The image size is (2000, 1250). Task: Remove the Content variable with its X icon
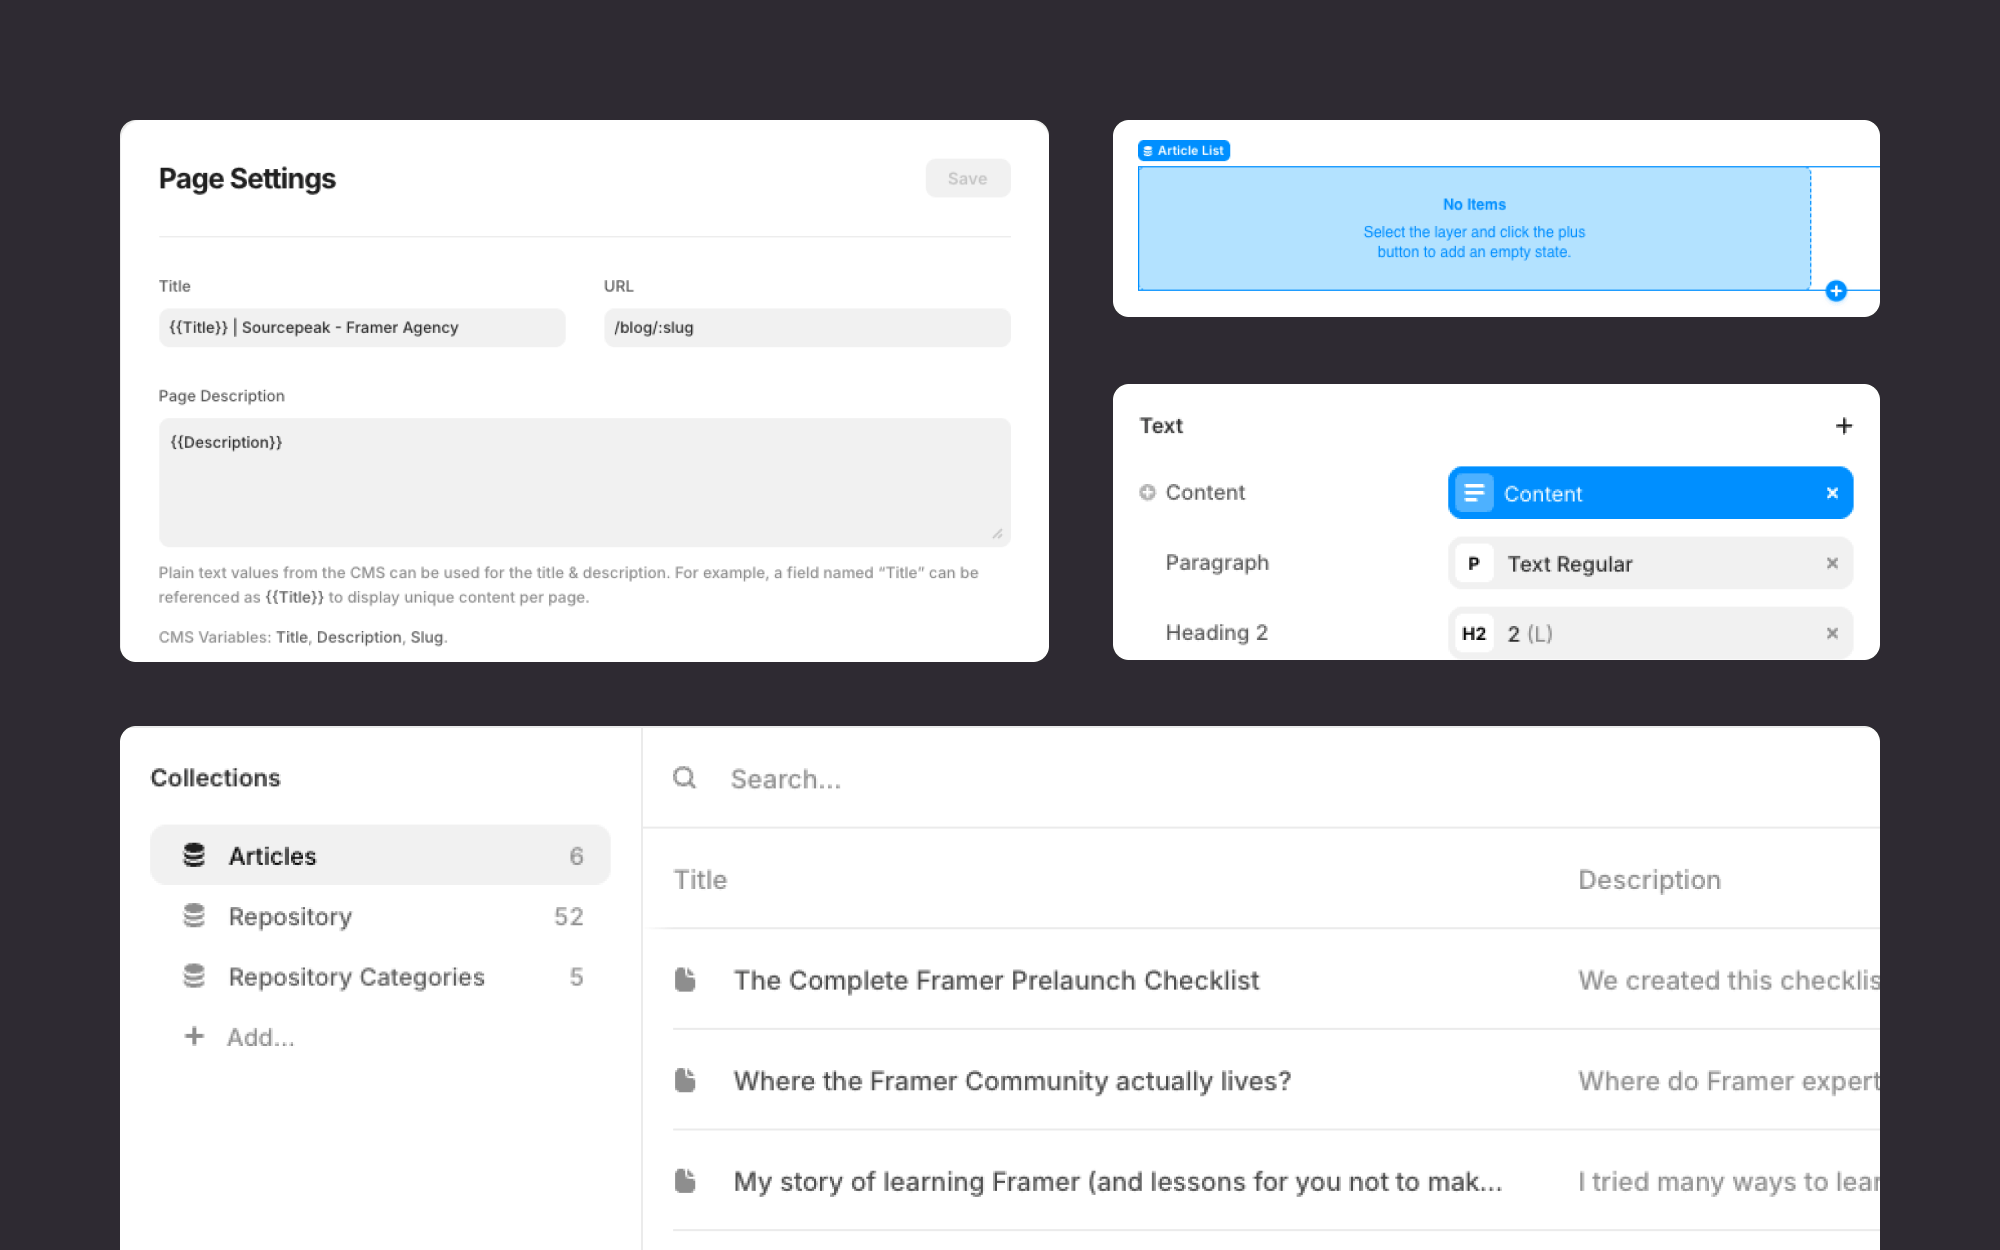[x=1832, y=493]
